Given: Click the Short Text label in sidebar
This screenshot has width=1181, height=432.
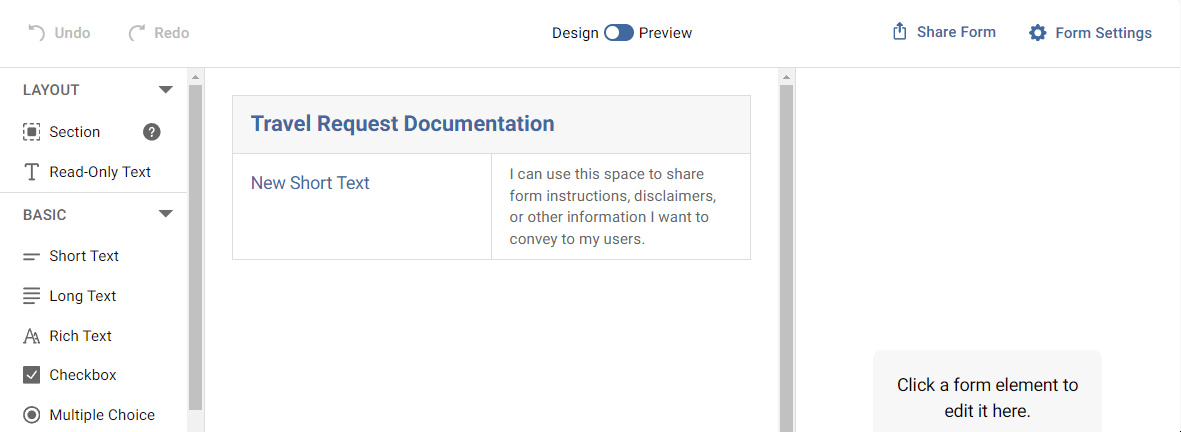Looking at the screenshot, I should point(84,257).
